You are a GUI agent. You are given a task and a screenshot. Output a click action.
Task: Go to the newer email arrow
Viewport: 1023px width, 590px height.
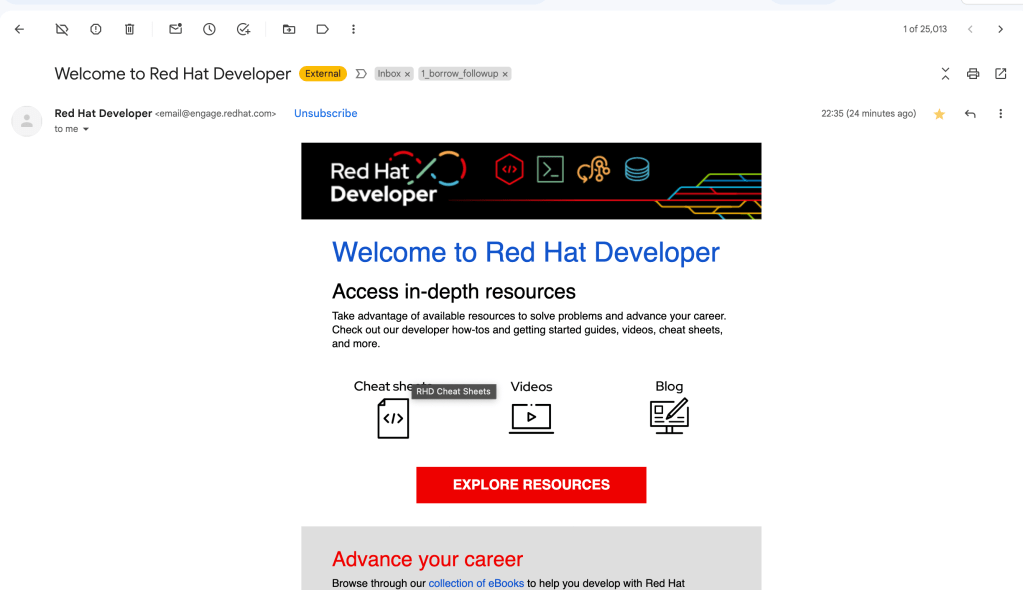pos(970,29)
